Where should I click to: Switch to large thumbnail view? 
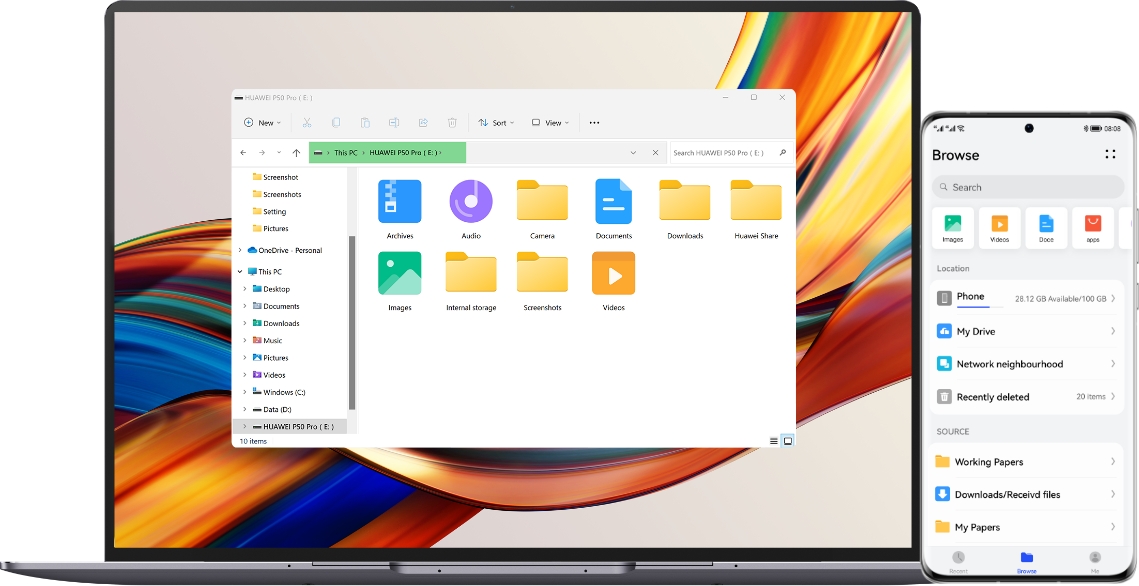click(788, 440)
